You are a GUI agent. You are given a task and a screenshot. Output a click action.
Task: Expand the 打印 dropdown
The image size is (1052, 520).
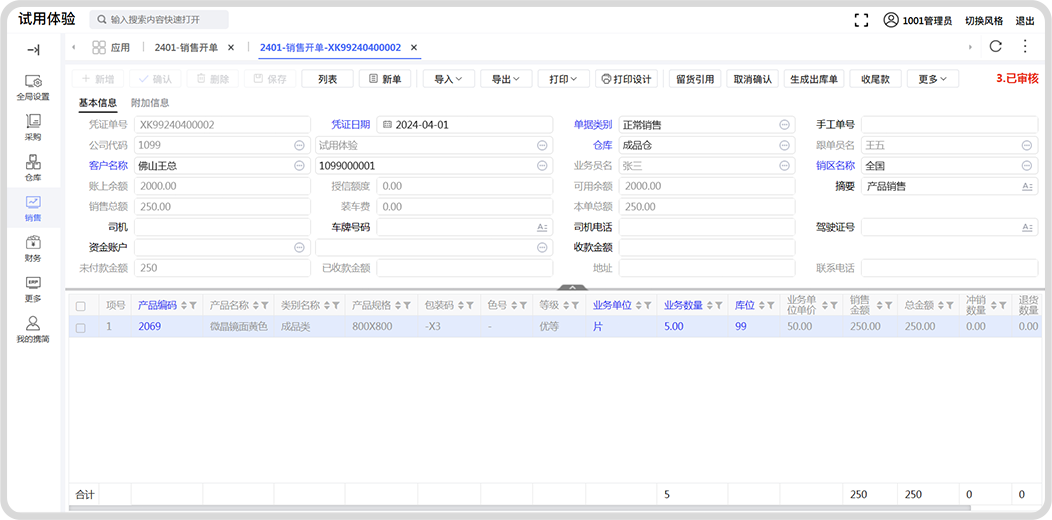click(564, 79)
